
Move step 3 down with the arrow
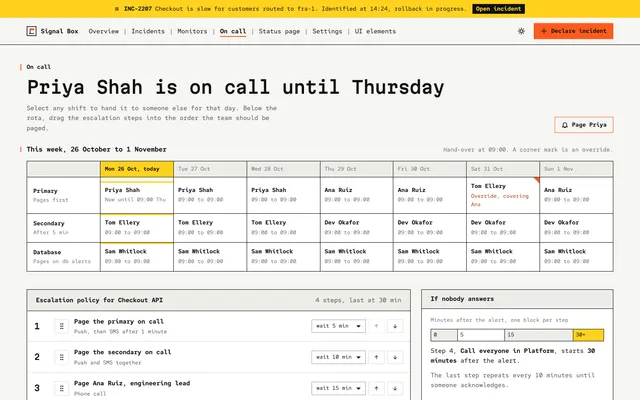click(395, 388)
